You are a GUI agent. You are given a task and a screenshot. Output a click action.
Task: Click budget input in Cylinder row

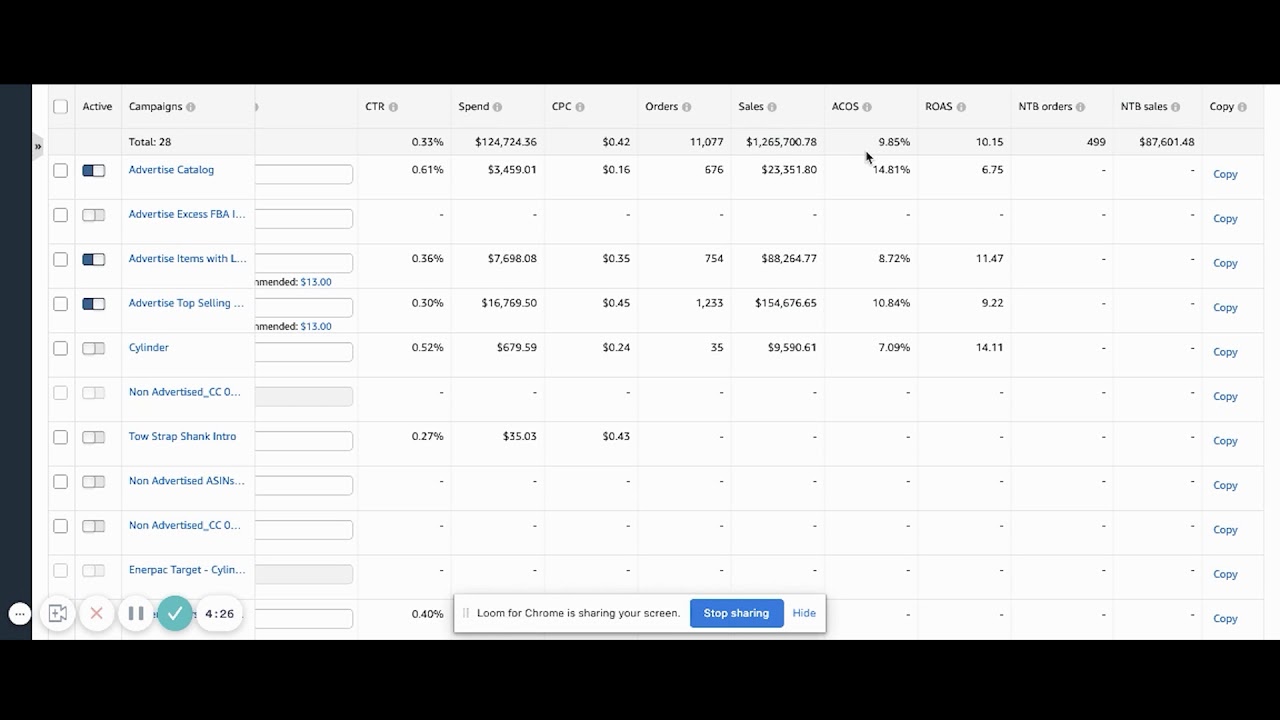point(304,352)
